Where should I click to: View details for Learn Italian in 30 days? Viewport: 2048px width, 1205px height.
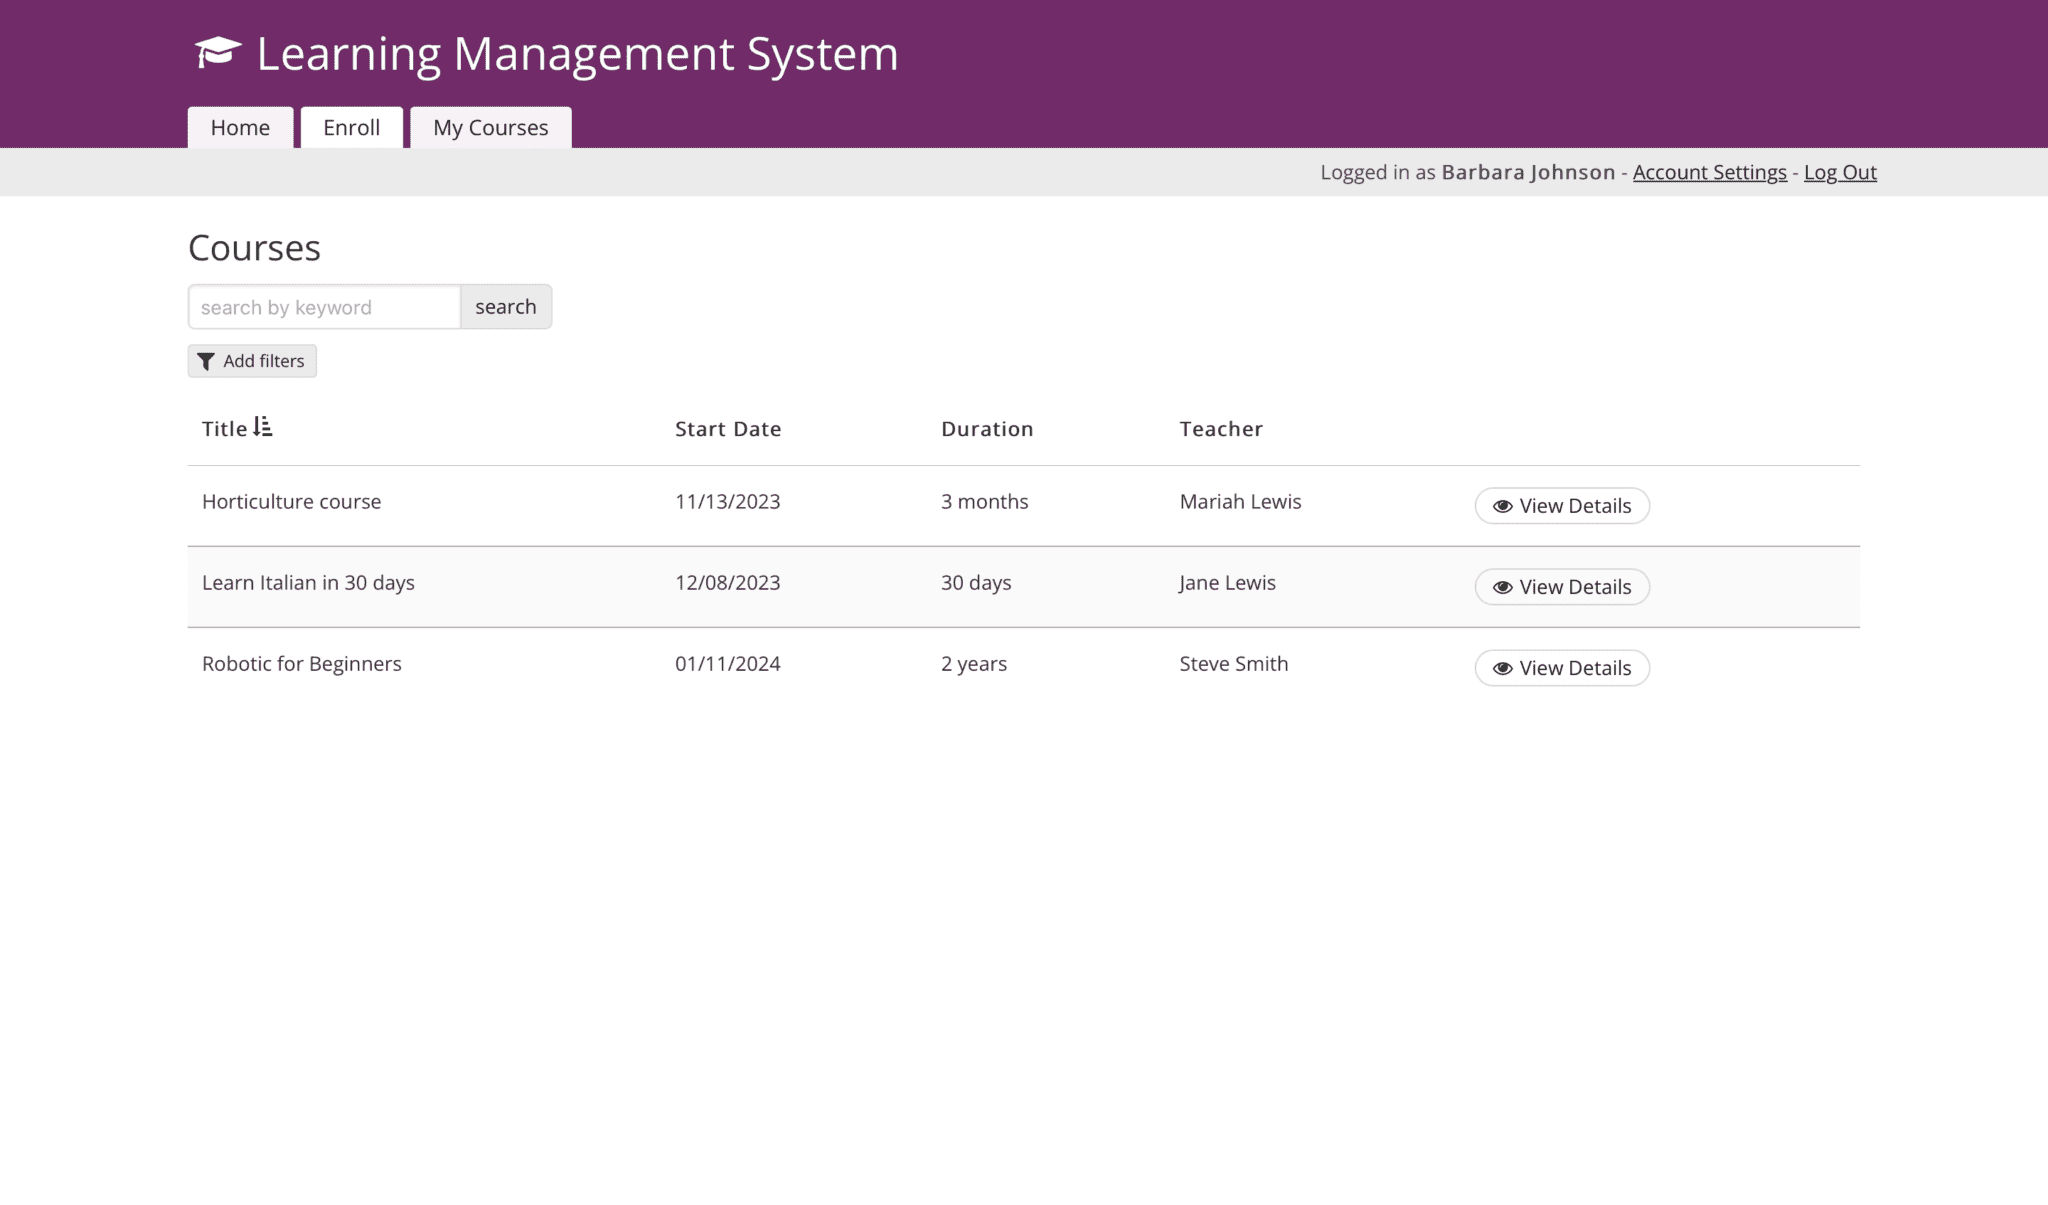[x=1562, y=587]
